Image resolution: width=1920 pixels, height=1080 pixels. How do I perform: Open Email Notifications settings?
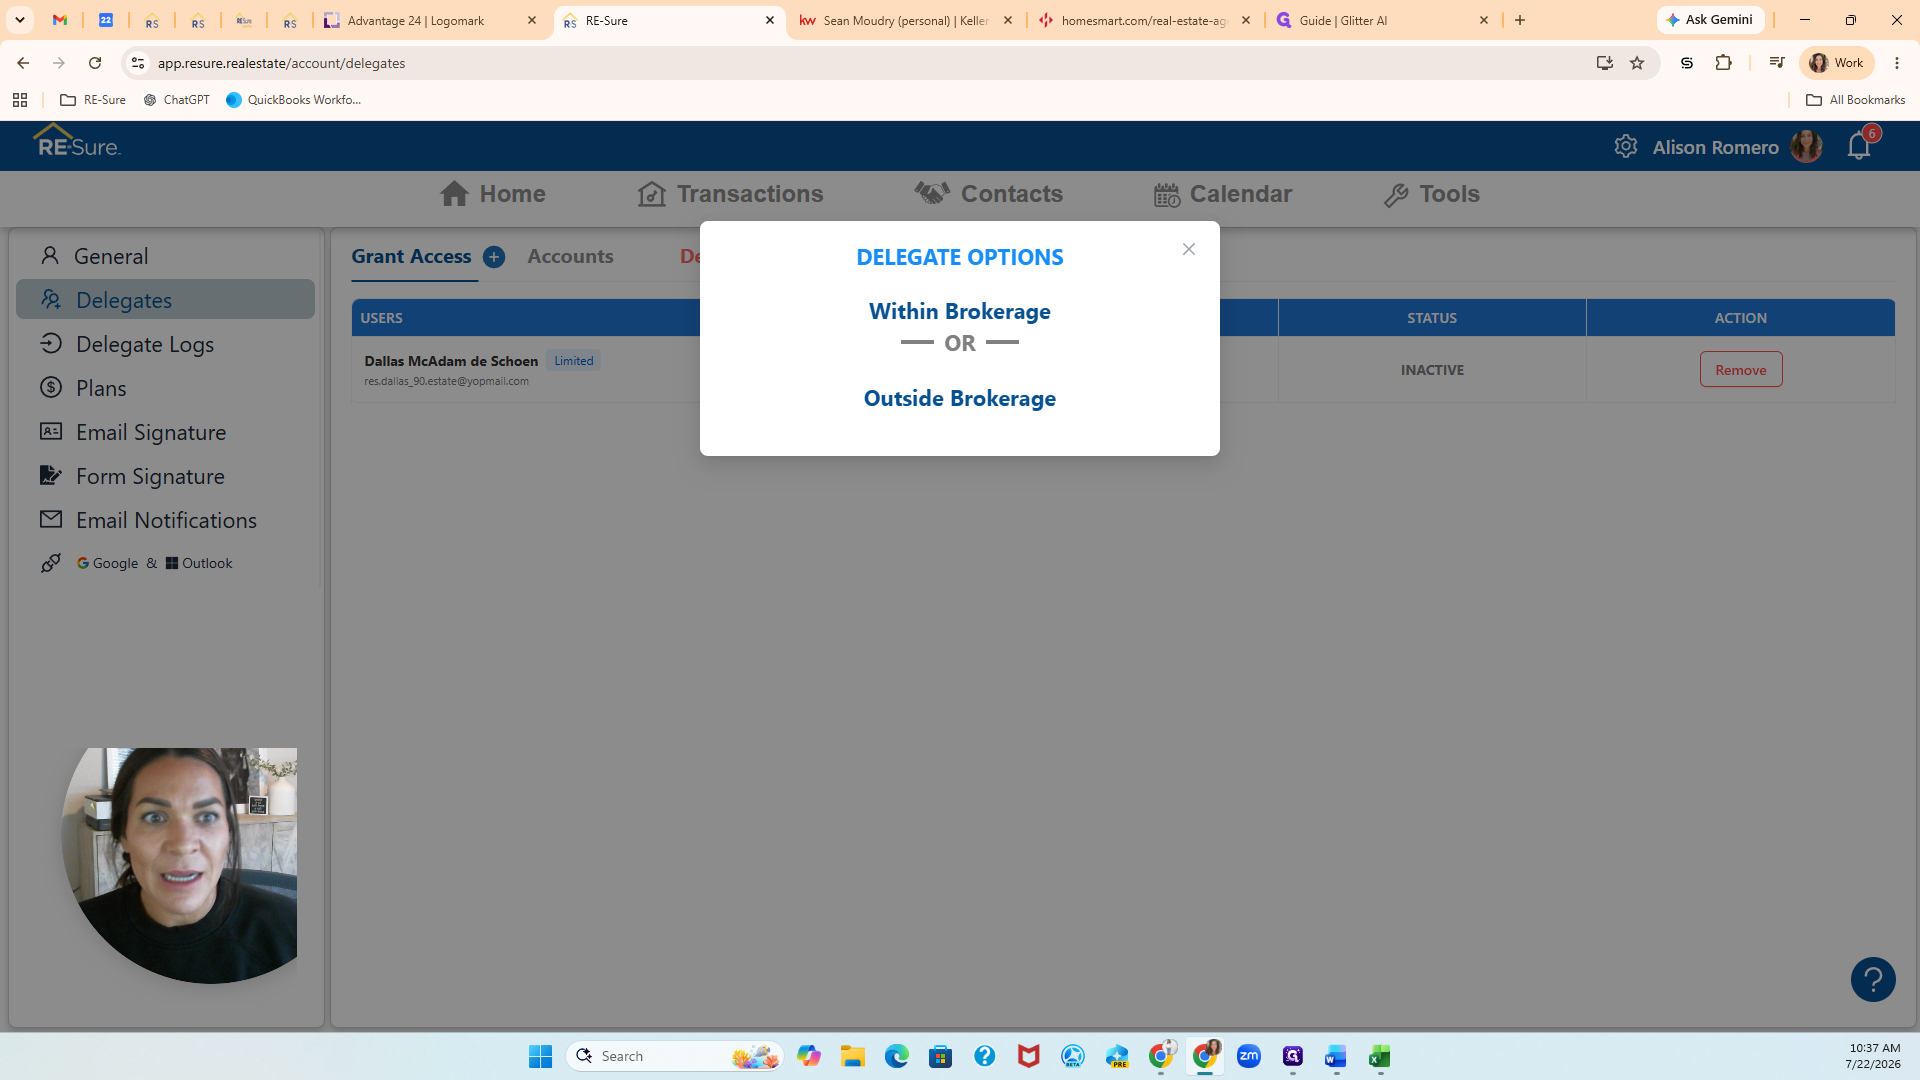point(165,520)
